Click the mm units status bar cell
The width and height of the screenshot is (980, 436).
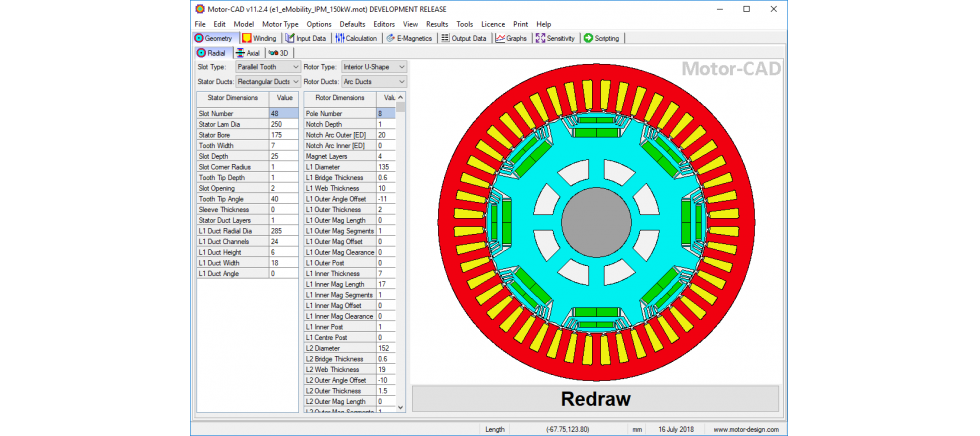tap(637, 429)
